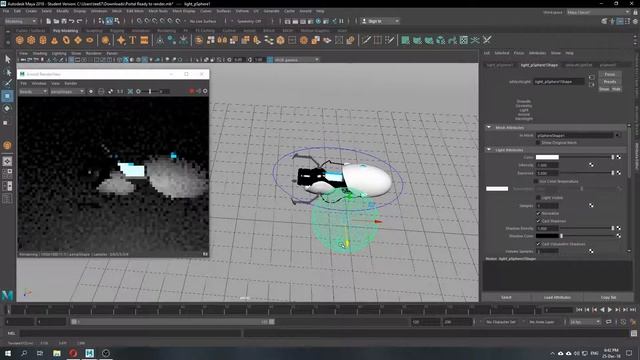The height and width of the screenshot is (360, 640).
Task: Open the Render menu in Arnold RenderView
Action: pos(71,83)
